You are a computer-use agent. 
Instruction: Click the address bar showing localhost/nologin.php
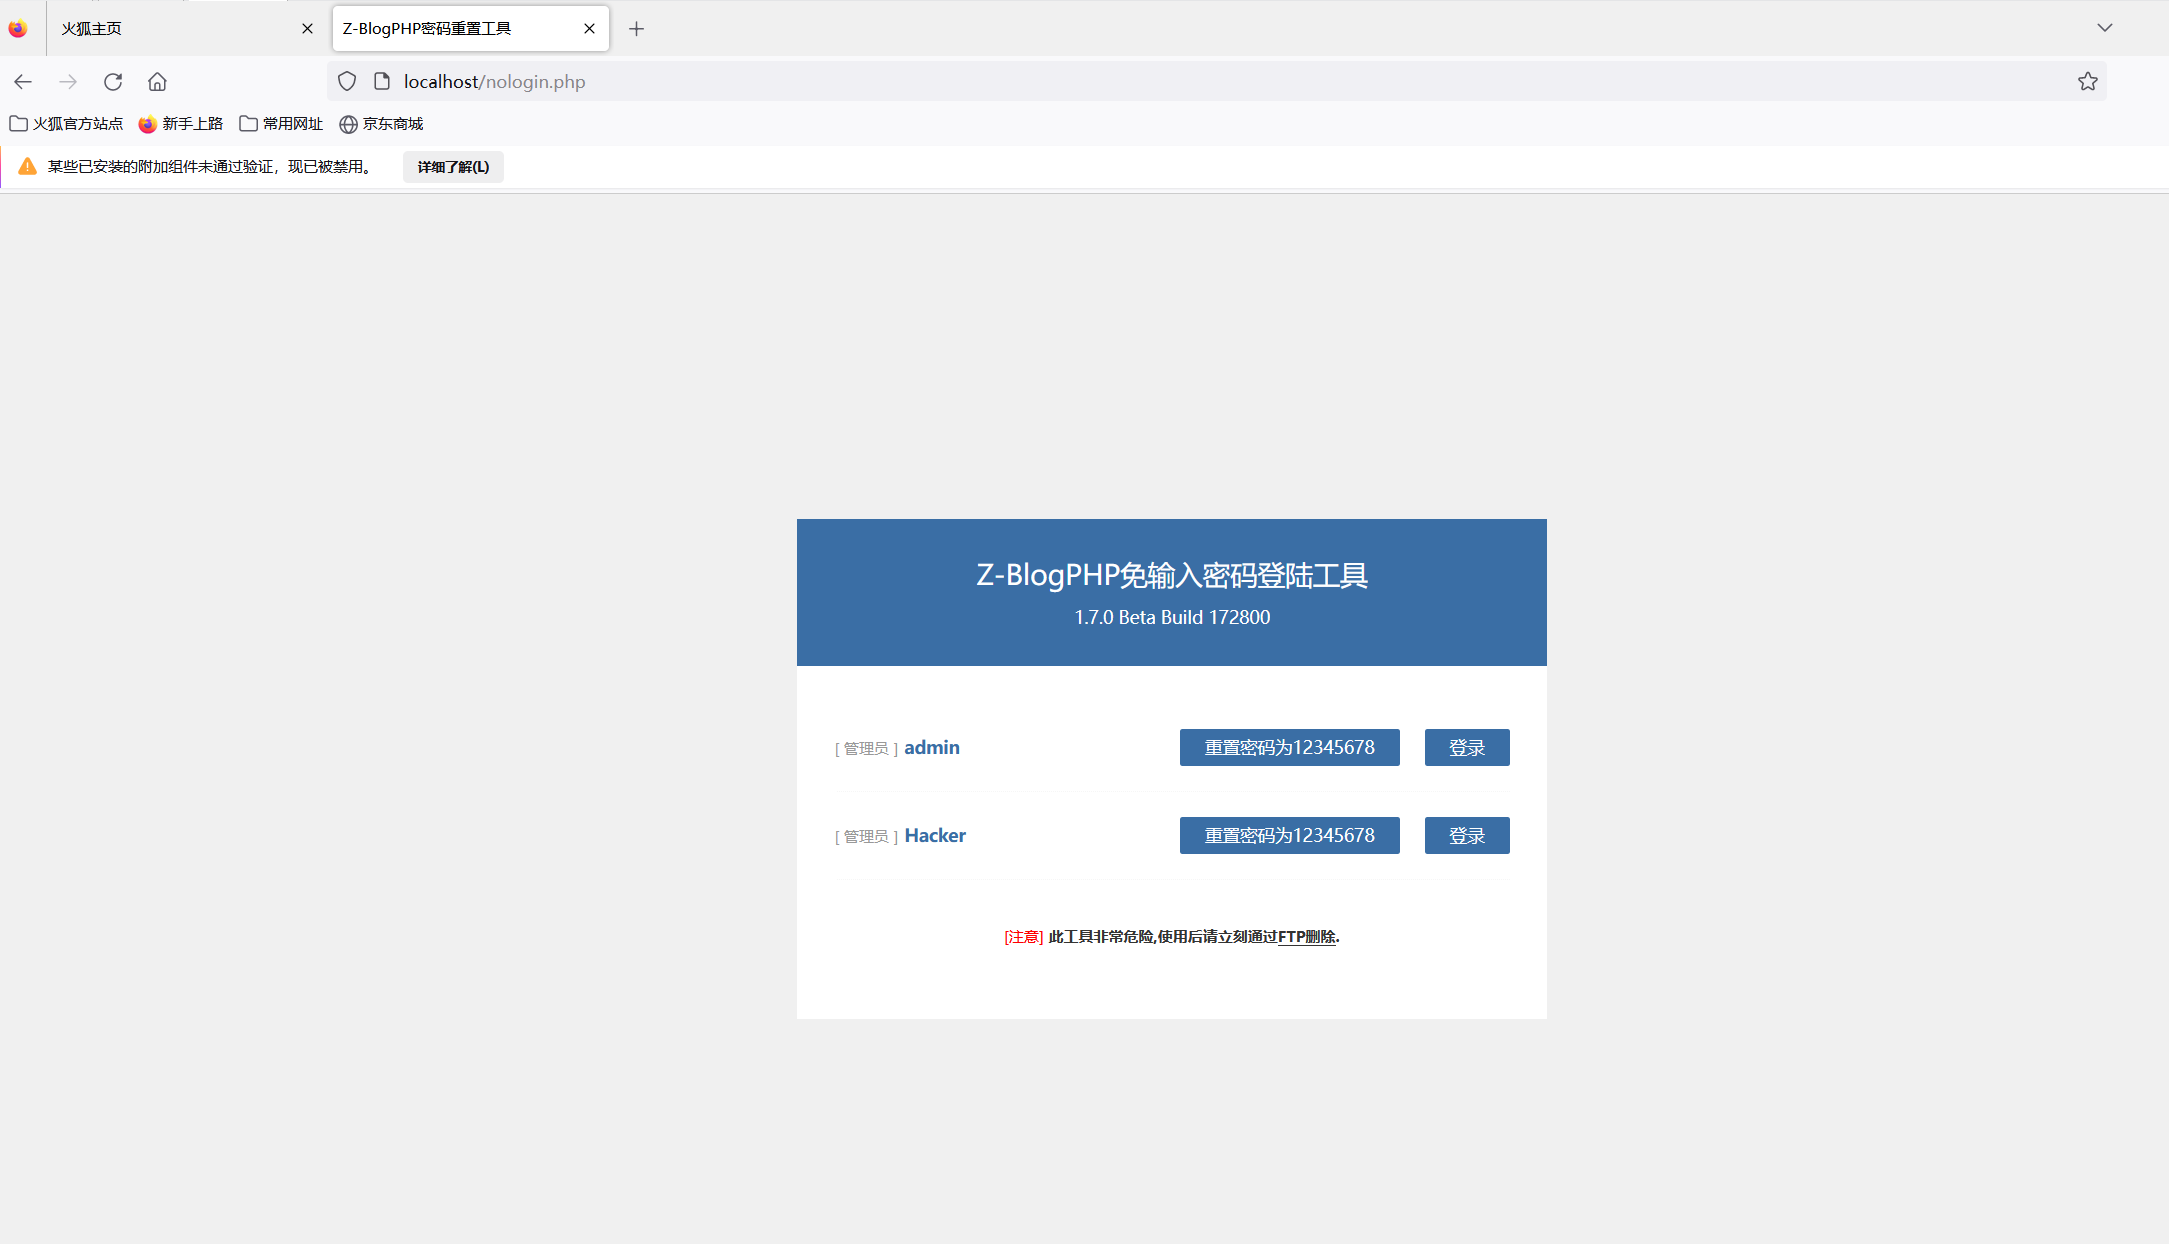click(1200, 82)
